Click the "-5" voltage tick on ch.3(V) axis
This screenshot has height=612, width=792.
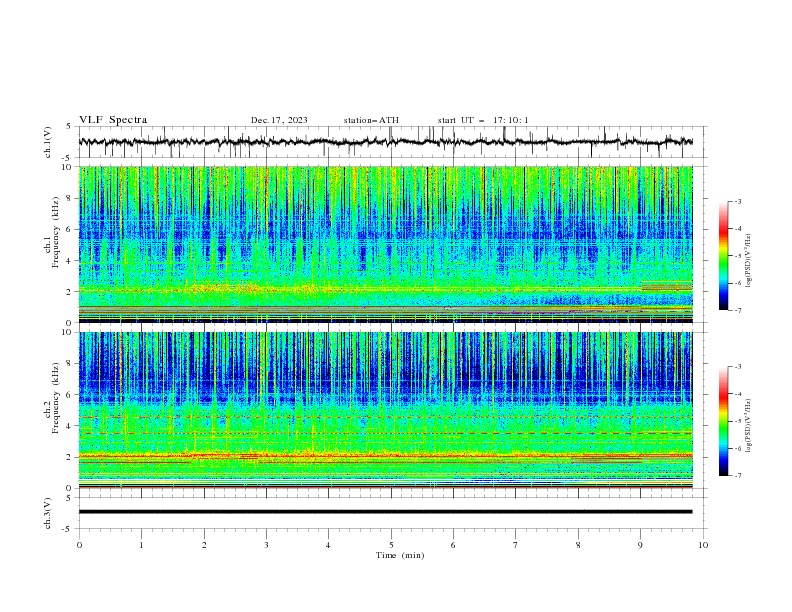(67, 529)
